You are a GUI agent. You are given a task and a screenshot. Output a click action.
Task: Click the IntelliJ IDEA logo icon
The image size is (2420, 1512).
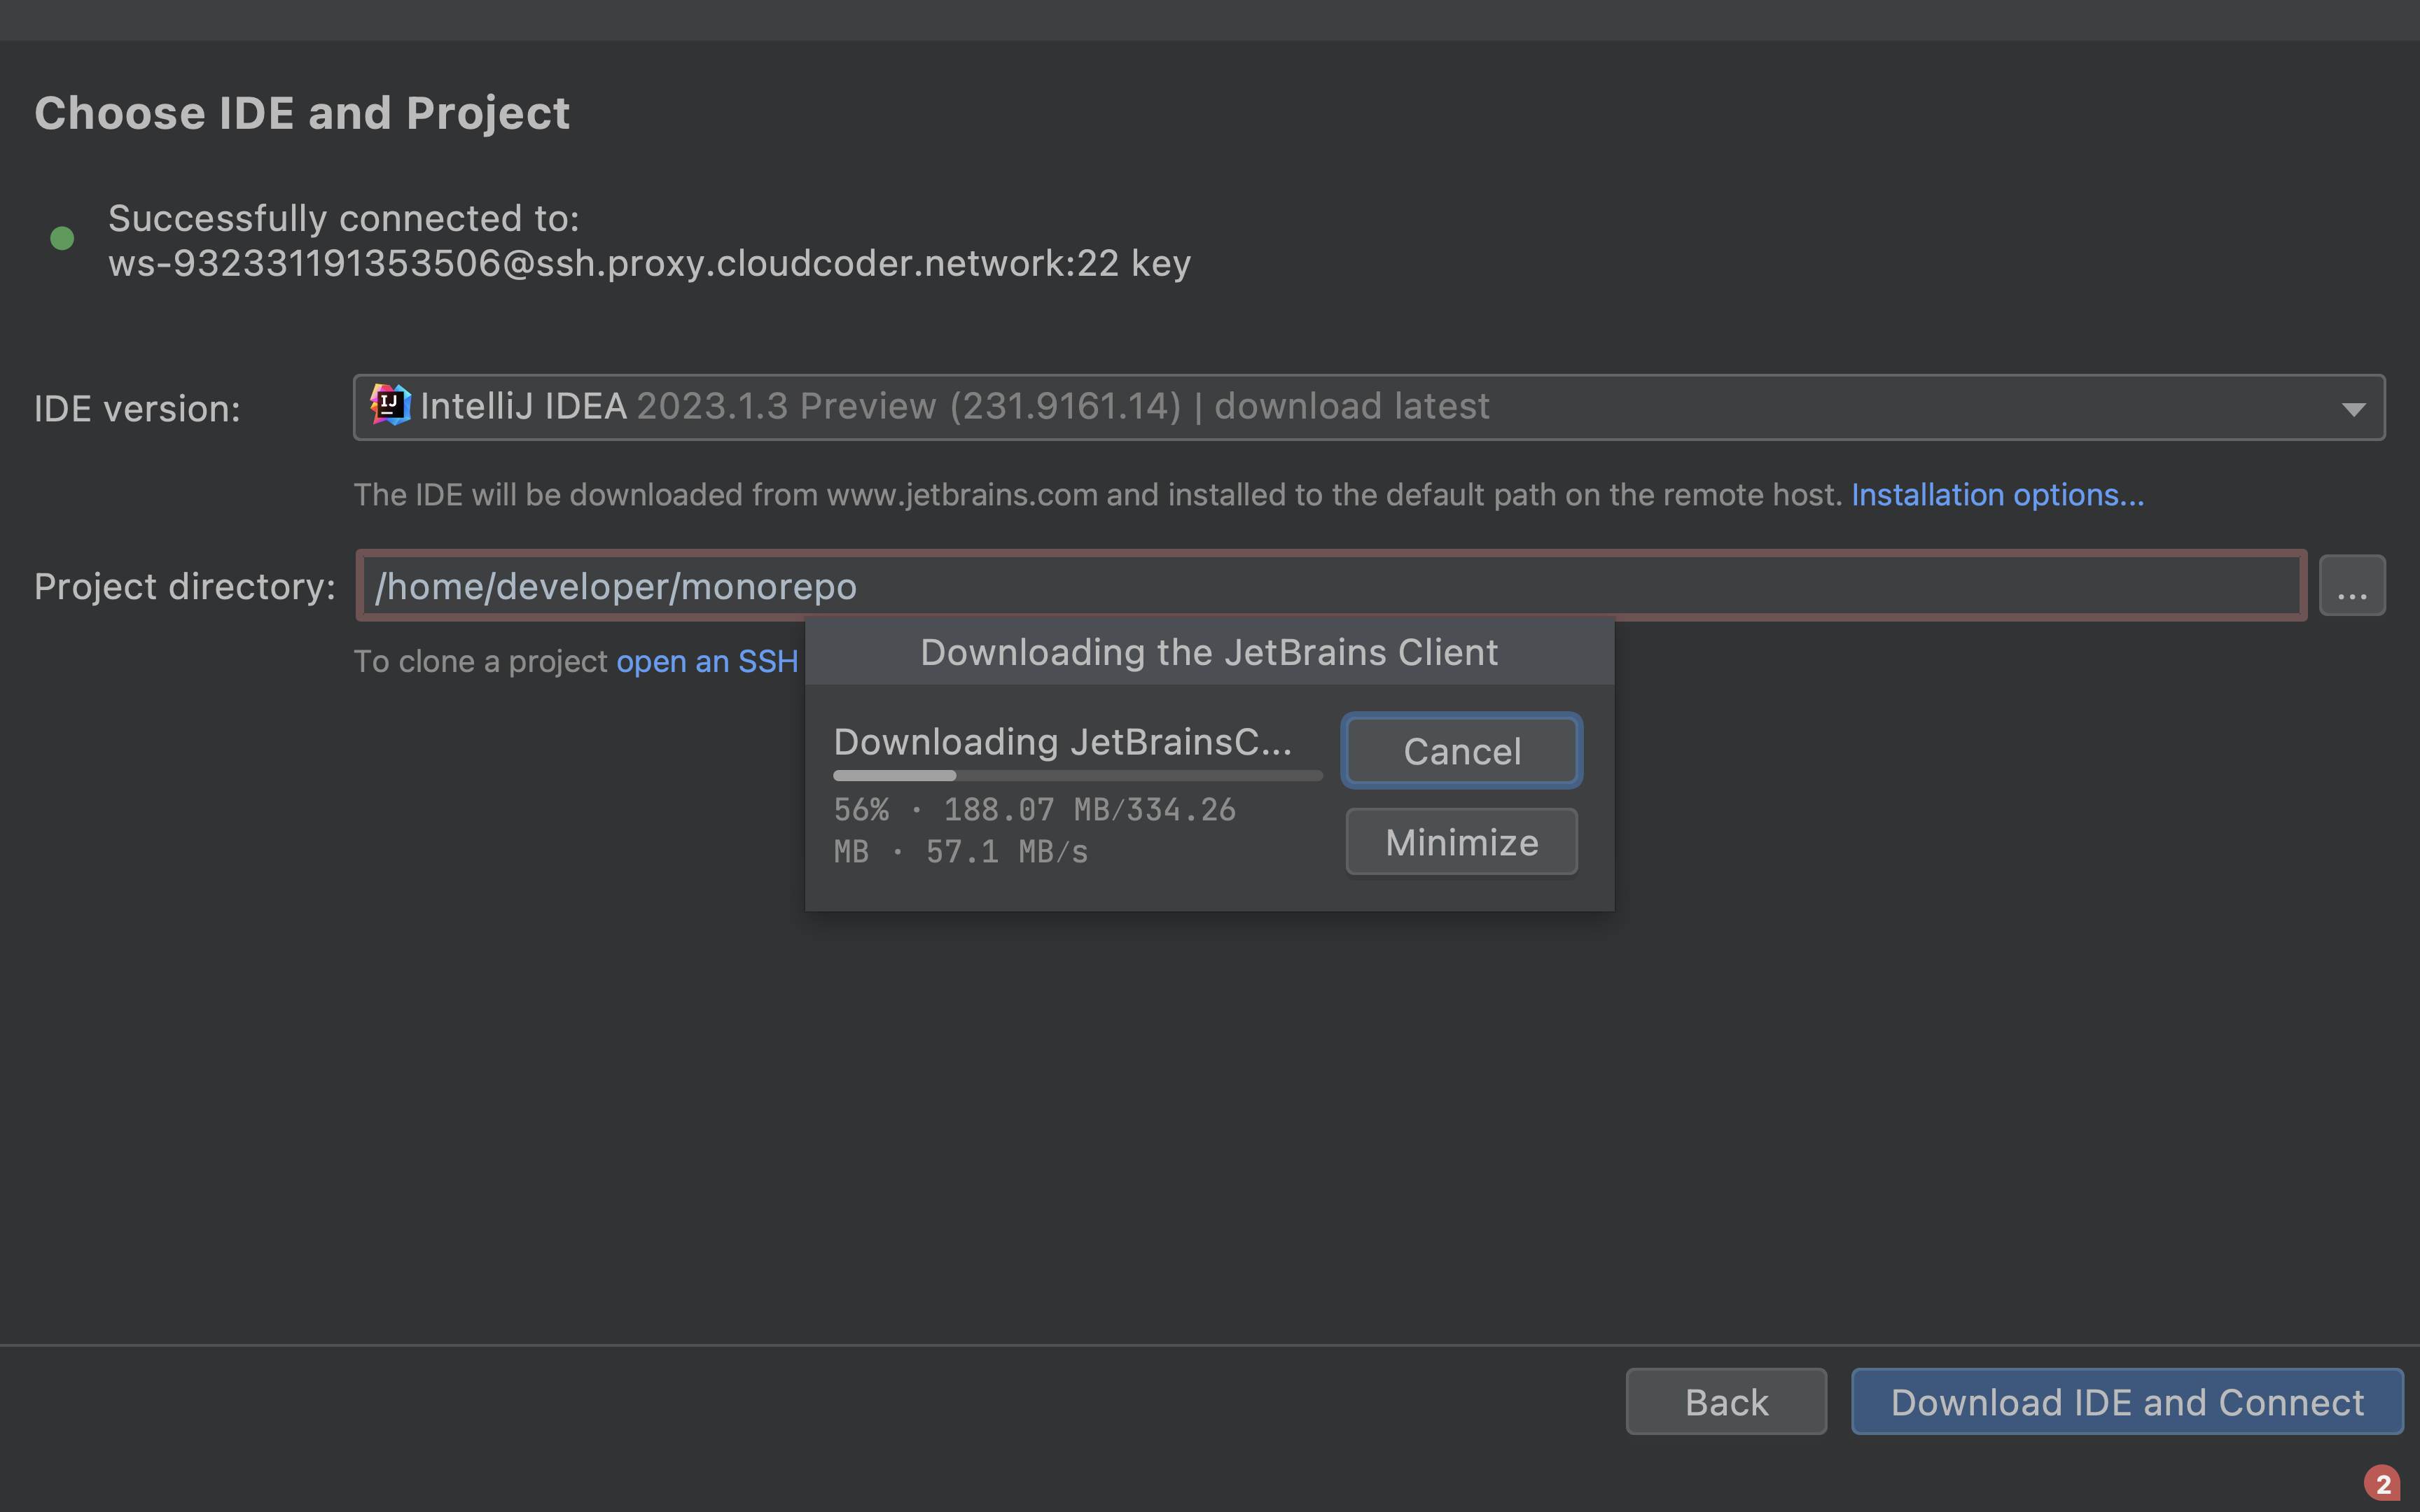pos(391,406)
